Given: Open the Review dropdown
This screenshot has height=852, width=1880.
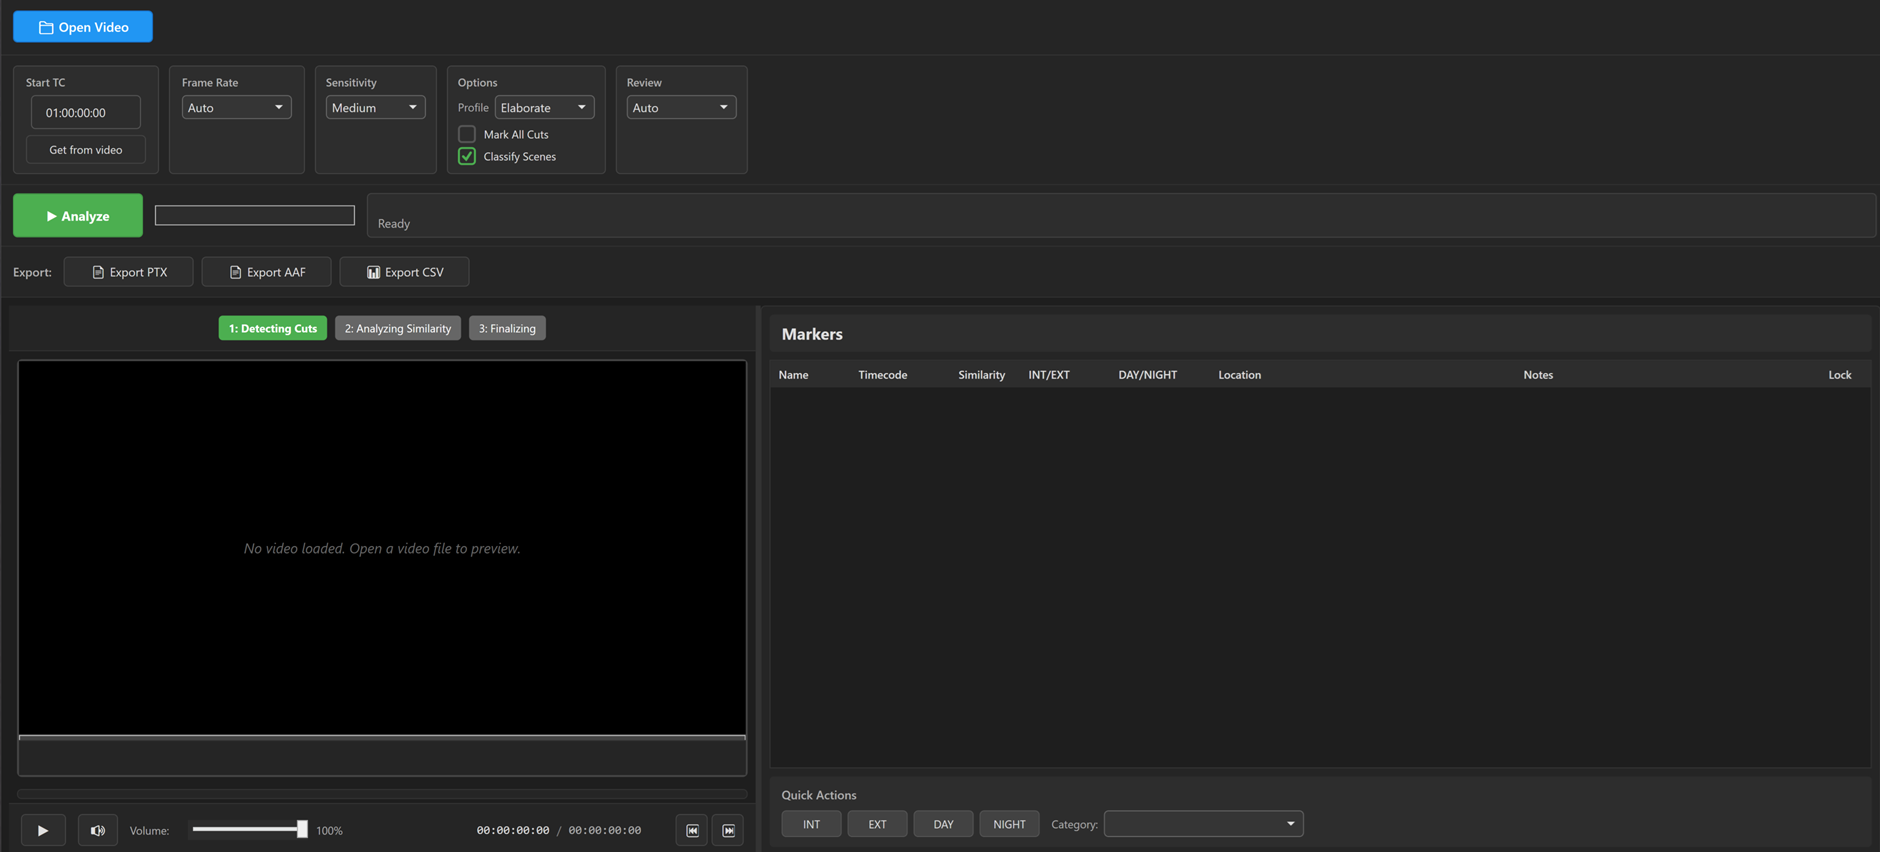Looking at the screenshot, I should coord(681,107).
